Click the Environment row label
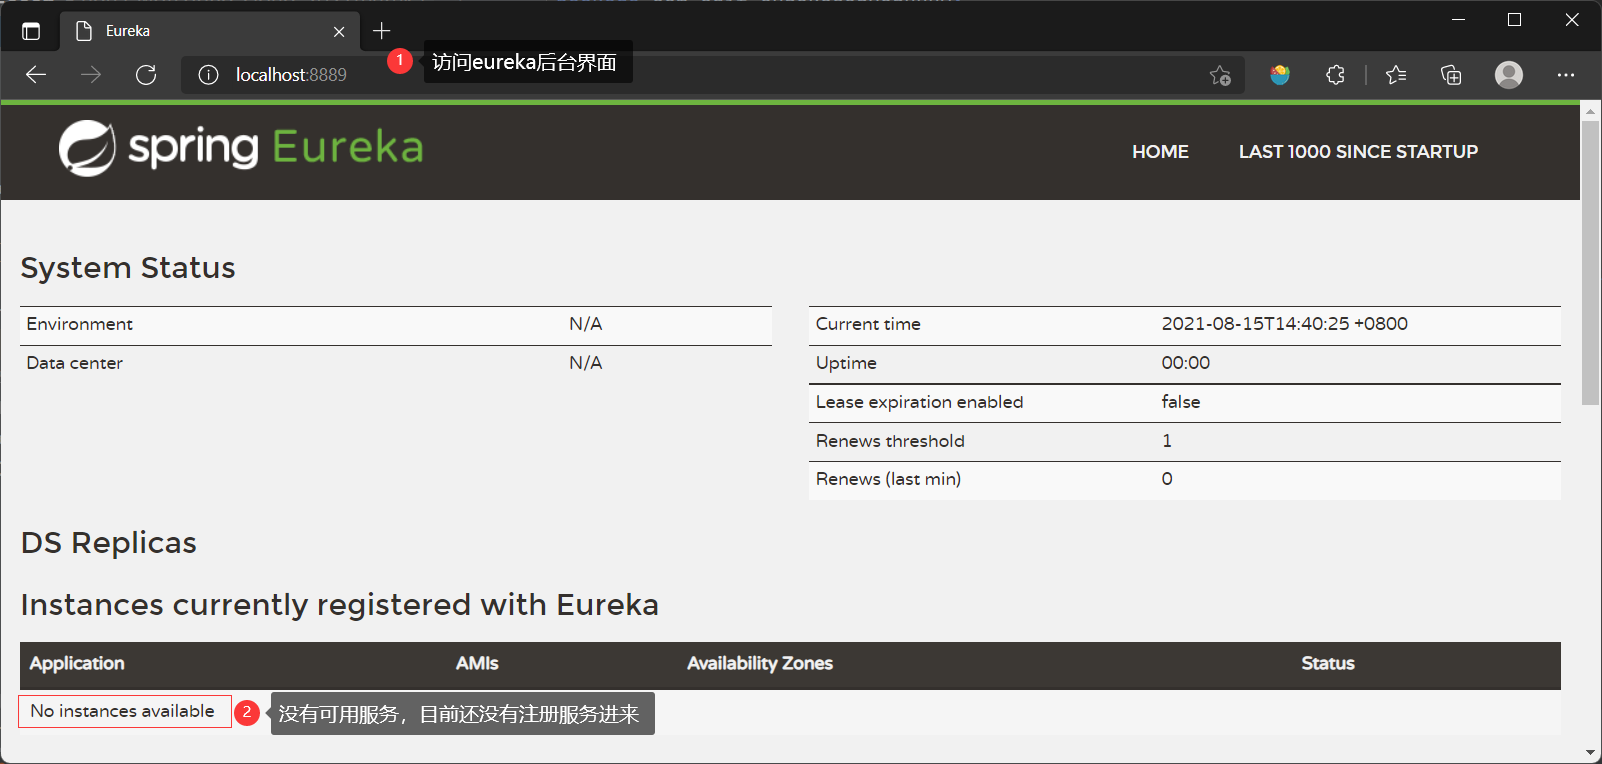The image size is (1602, 764). (x=80, y=324)
